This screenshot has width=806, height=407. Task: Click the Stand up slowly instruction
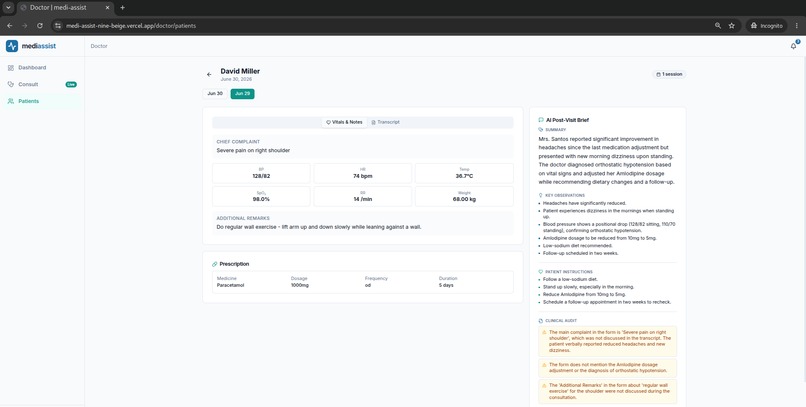[589, 287]
